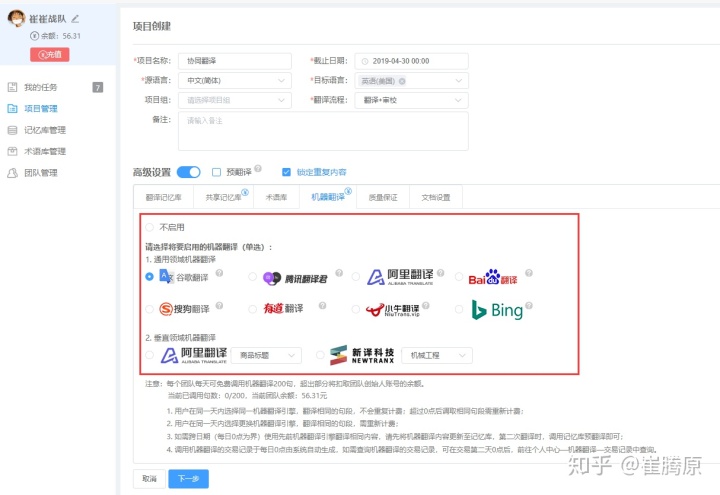Click the 小牛翻译 NiuTrans logo
This screenshot has width=720, height=495.
(393, 310)
